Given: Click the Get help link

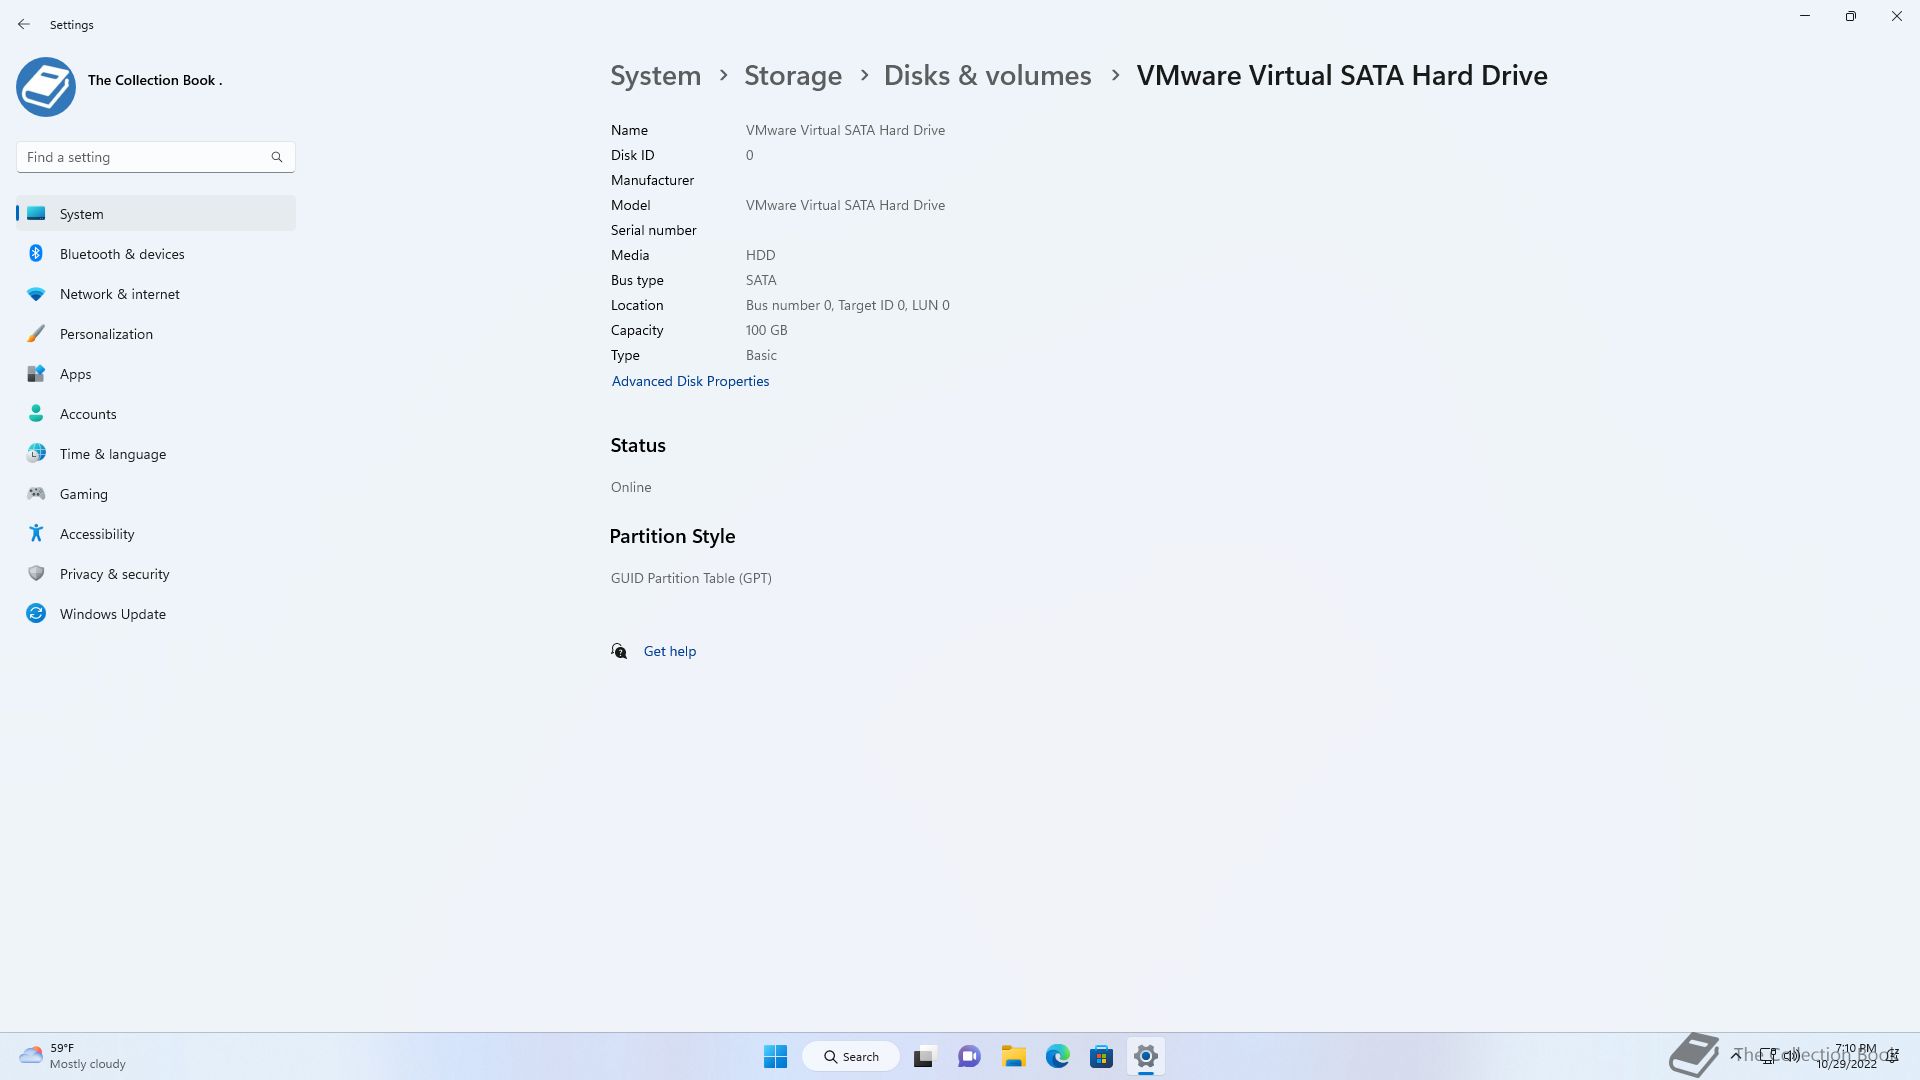Looking at the screenshot, I should (x=670, y=651).
